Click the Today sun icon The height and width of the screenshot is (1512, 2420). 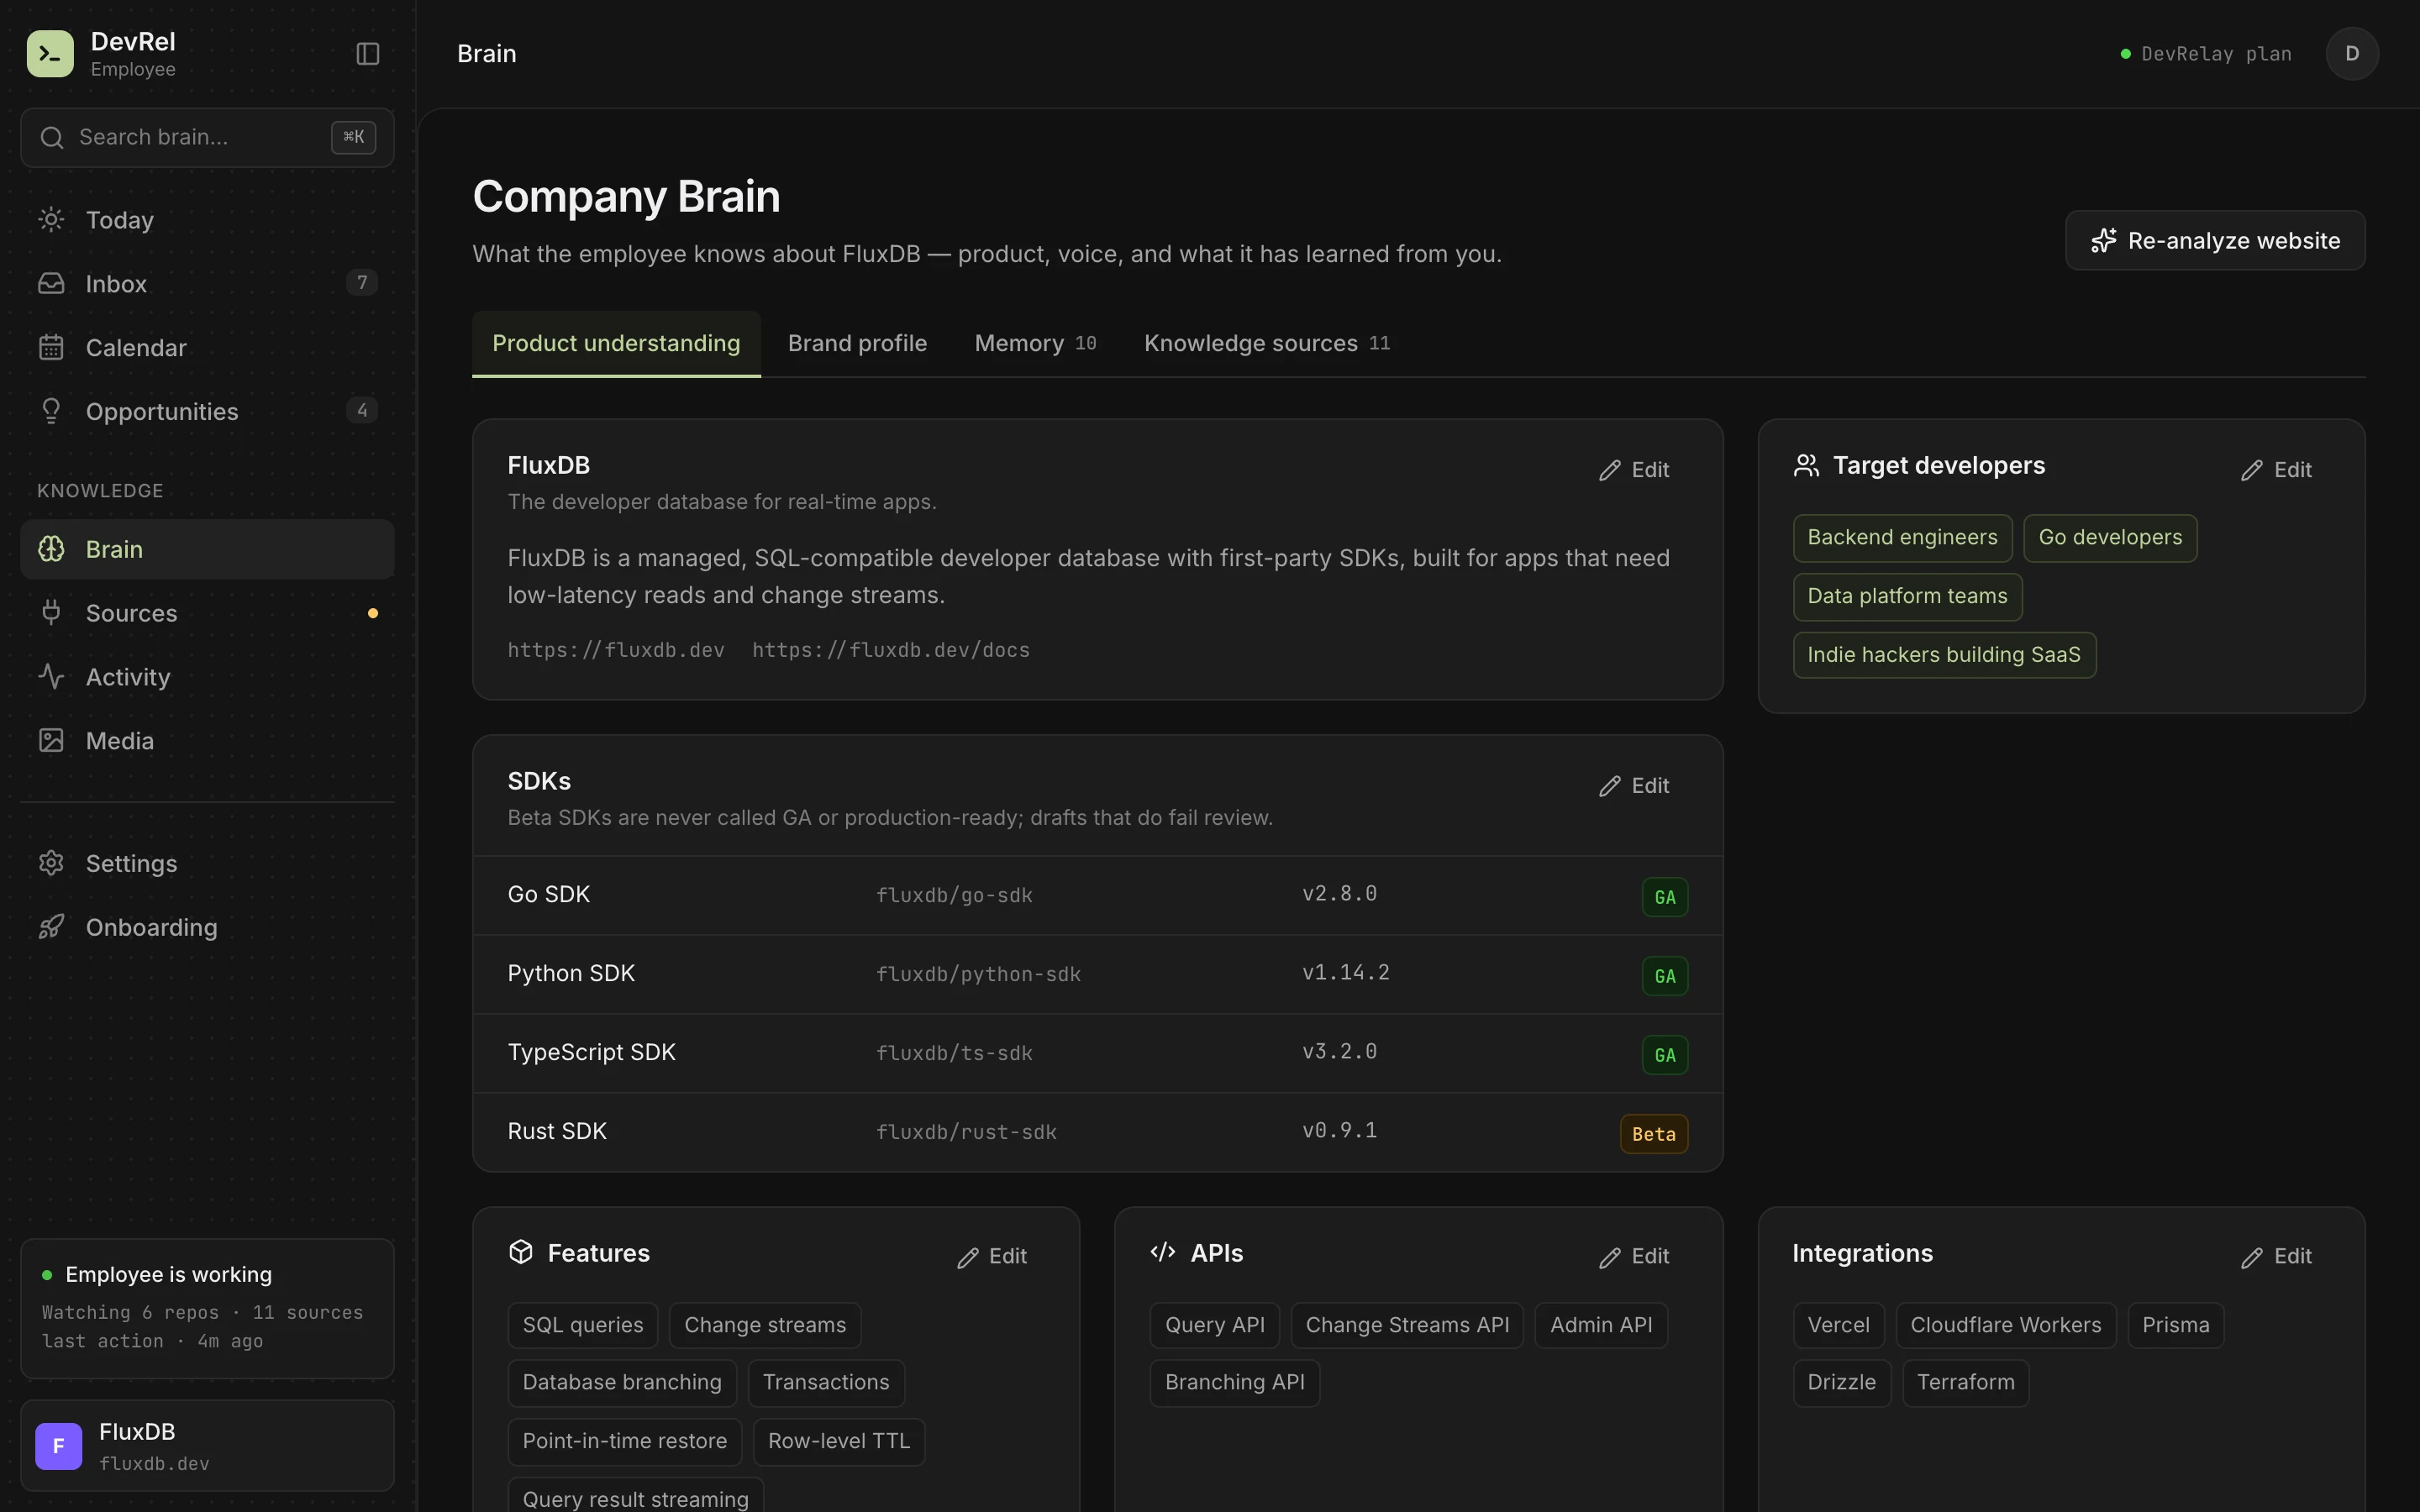coord(51,219)
